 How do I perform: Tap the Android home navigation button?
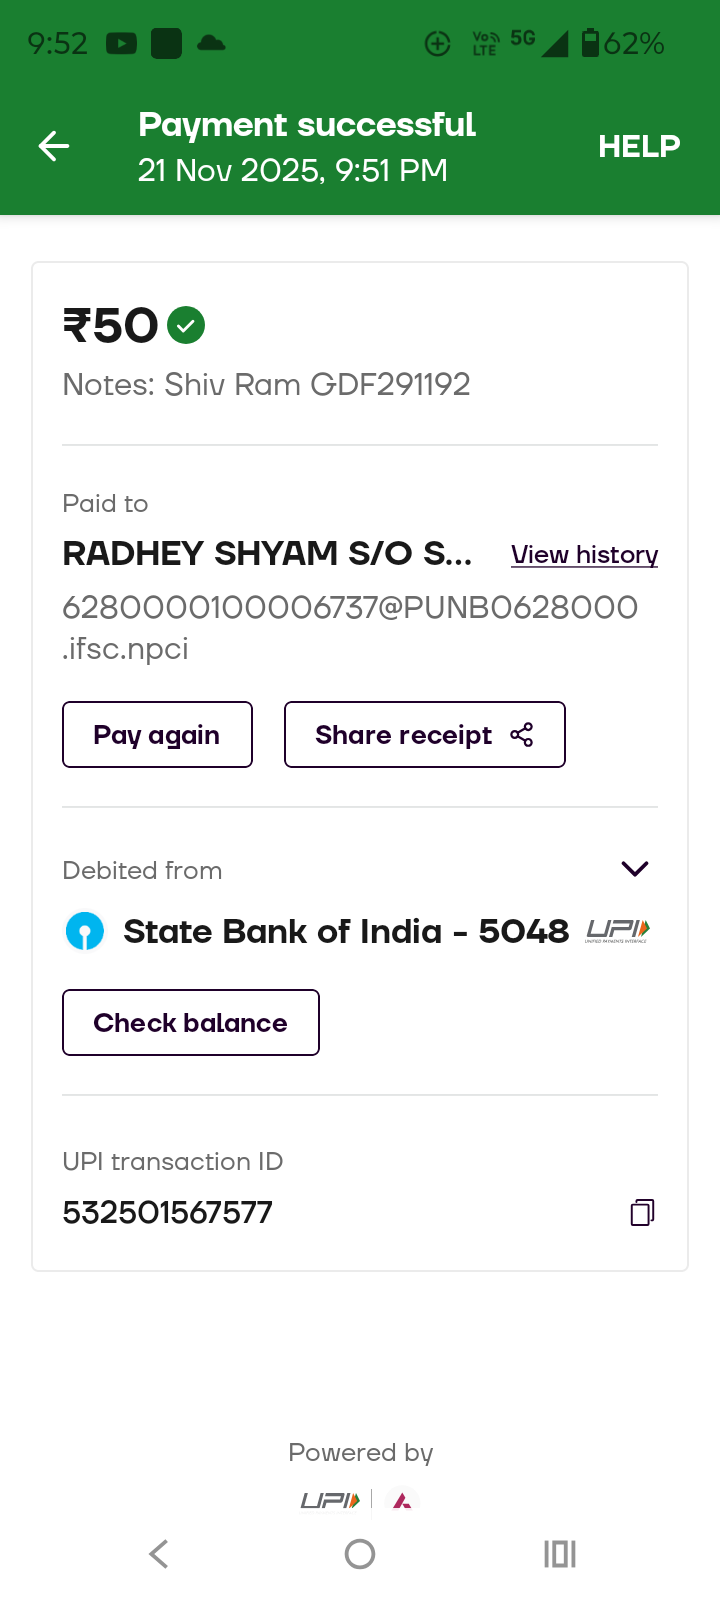pyautogui.click(x=360, y=1553)
